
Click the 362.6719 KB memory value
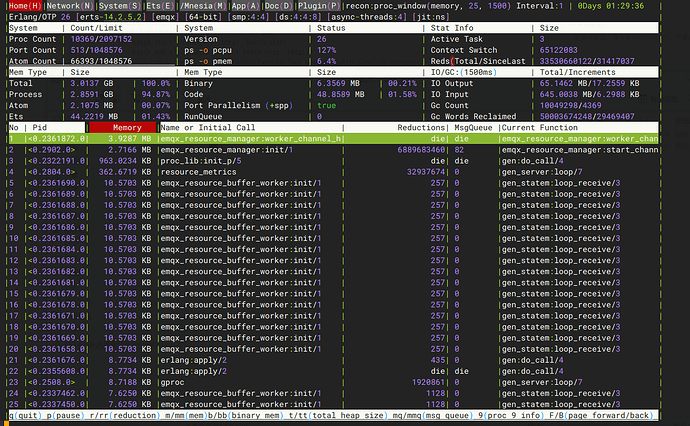click(125, 172)
